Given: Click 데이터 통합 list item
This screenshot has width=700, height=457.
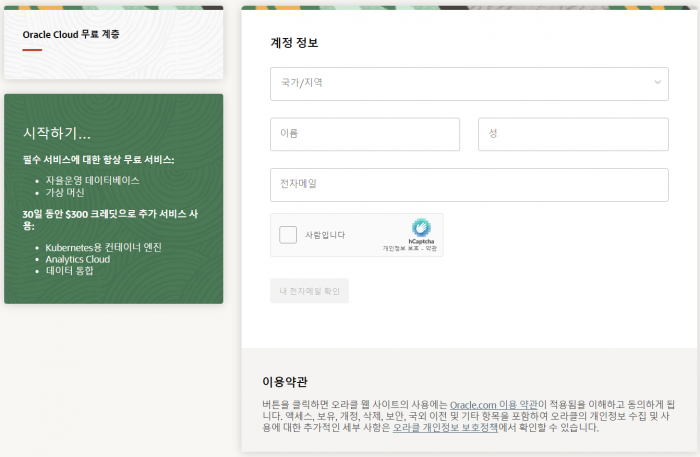Looking at the screenshot, I should 70,270.
